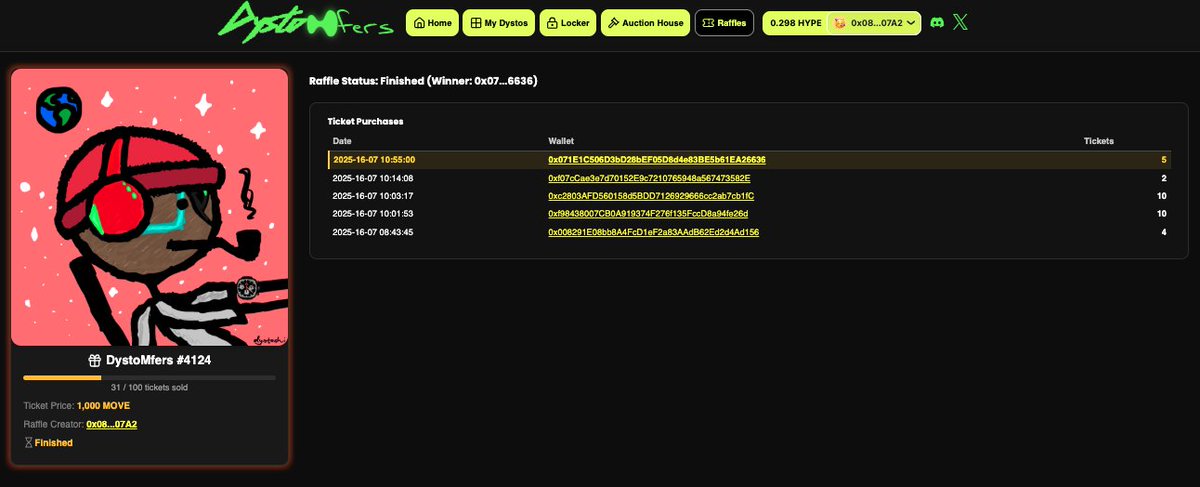Click the DystoMfers logo
The height and width of the screenshot is (487, 1200).
click(x=305, y=23)
